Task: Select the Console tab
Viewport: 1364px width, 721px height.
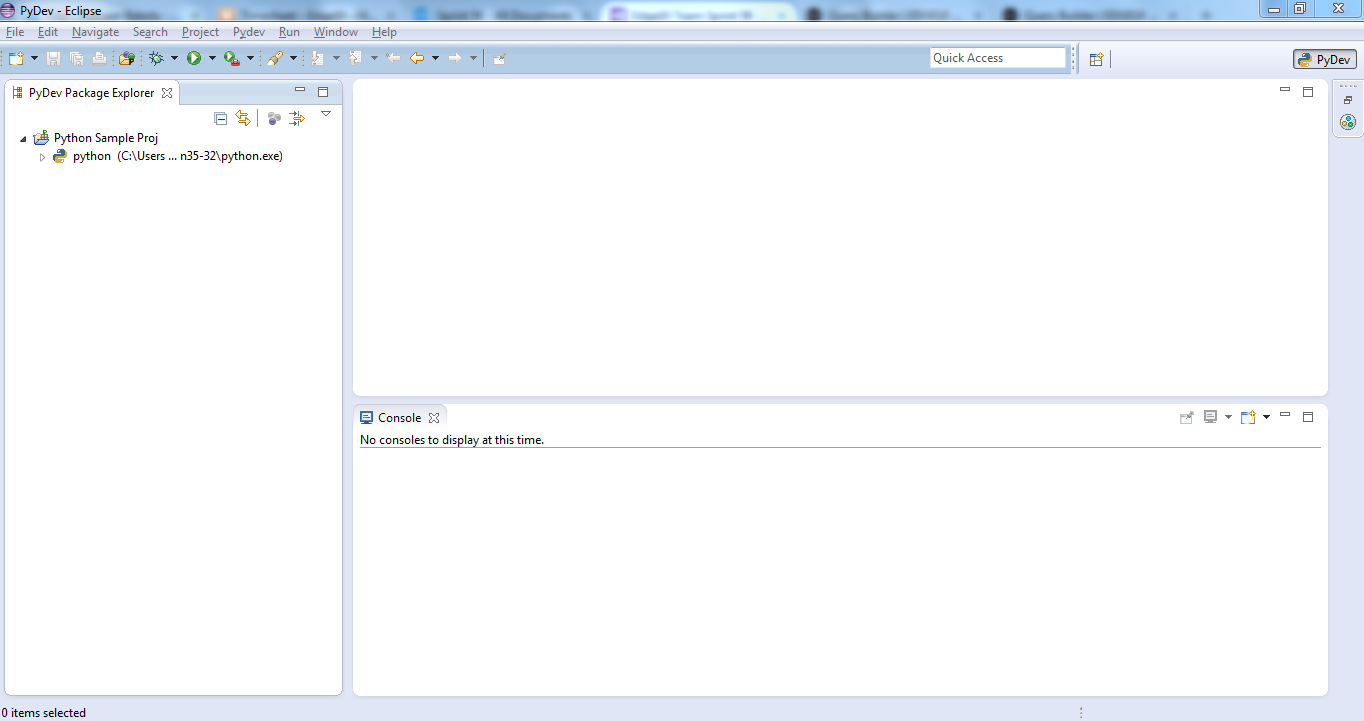Action: coord(399,418)
